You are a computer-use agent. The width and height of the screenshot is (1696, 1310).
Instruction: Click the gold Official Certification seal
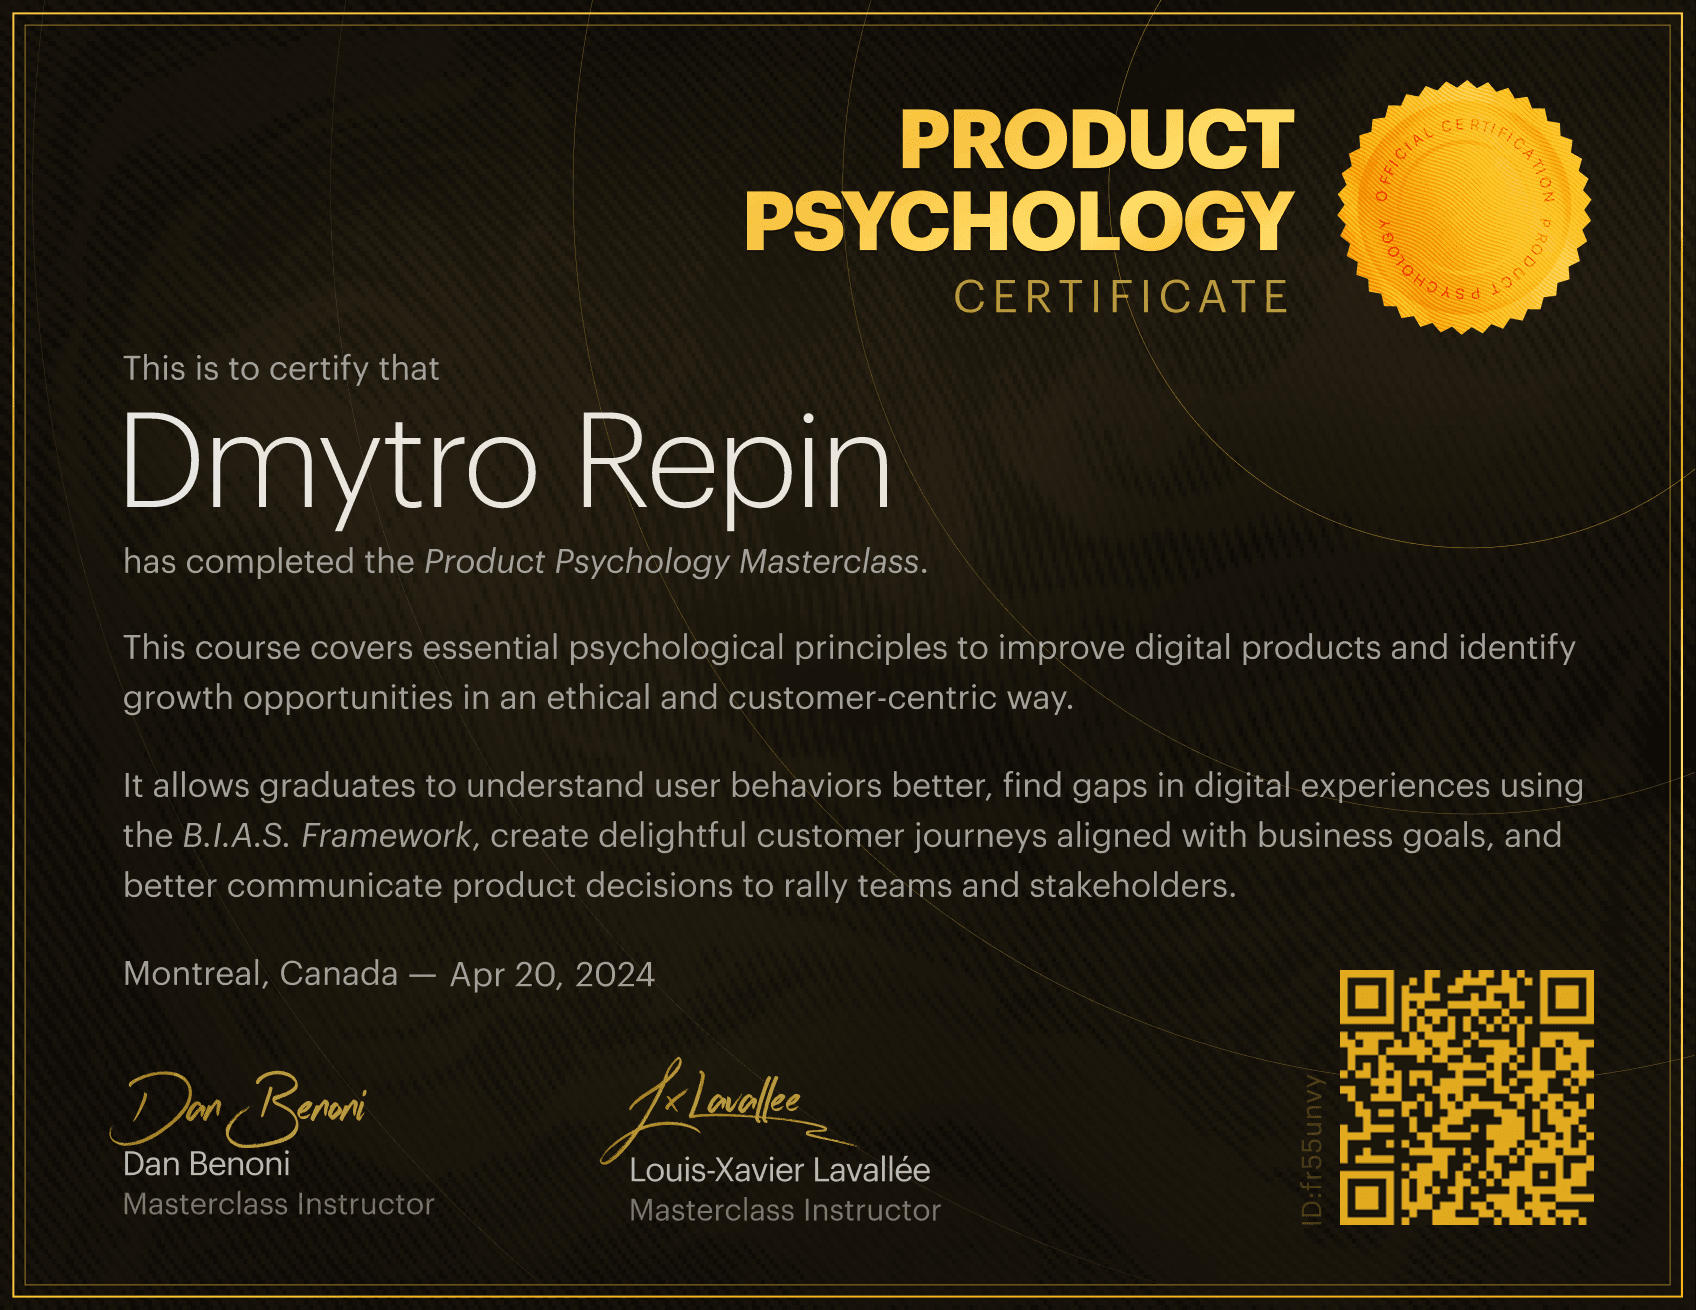coord(1464,208)
